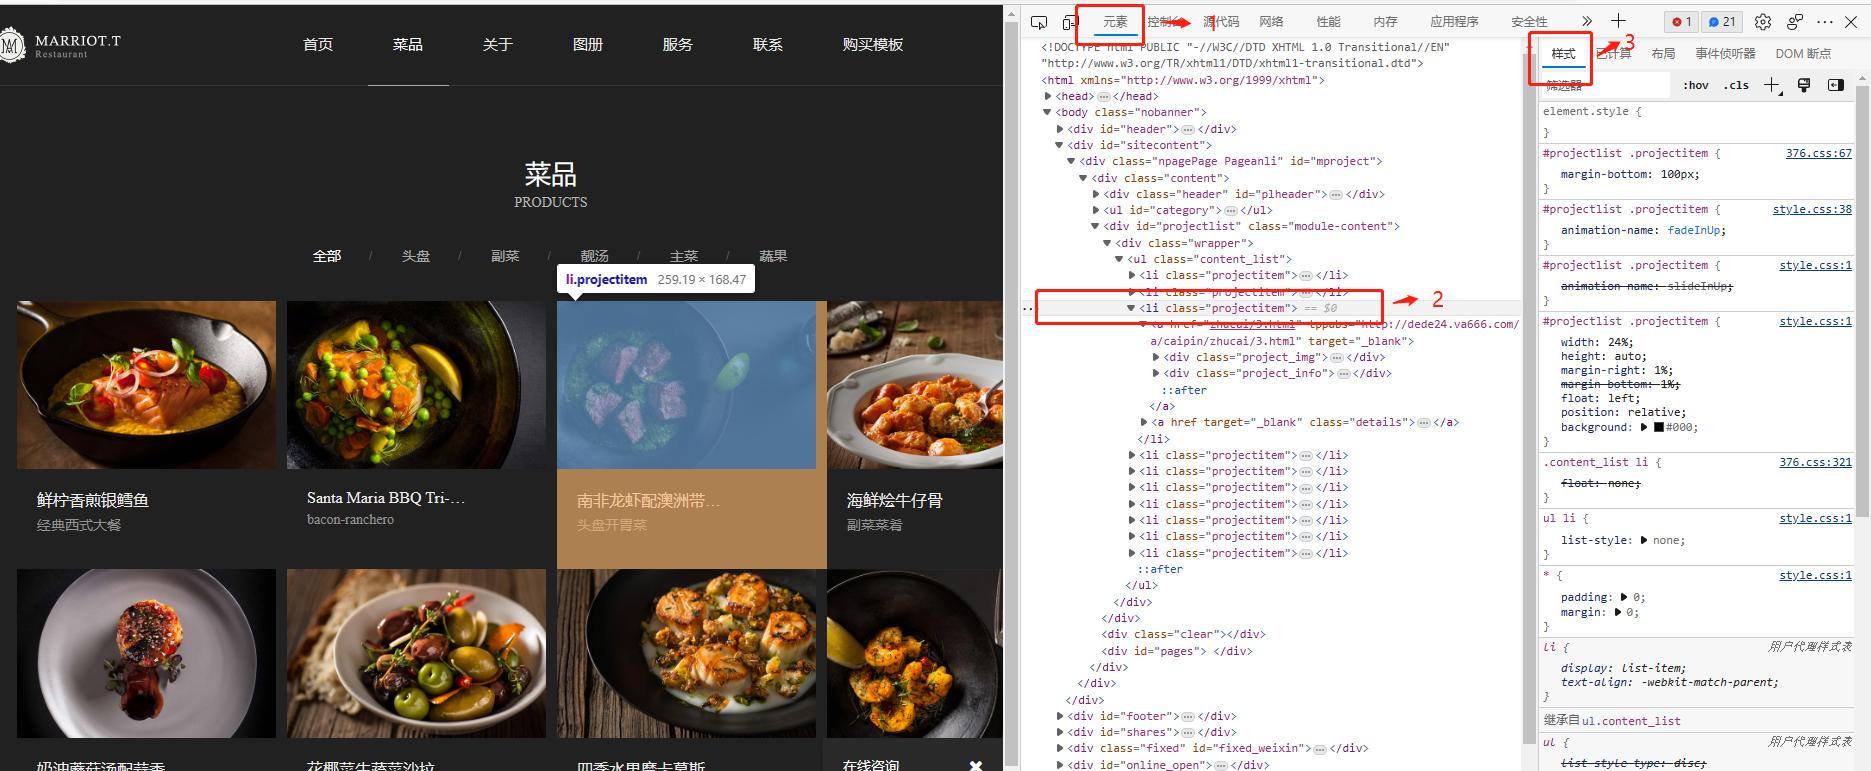Open the 布局 styles sub-tab

(x=1663, y=54)
